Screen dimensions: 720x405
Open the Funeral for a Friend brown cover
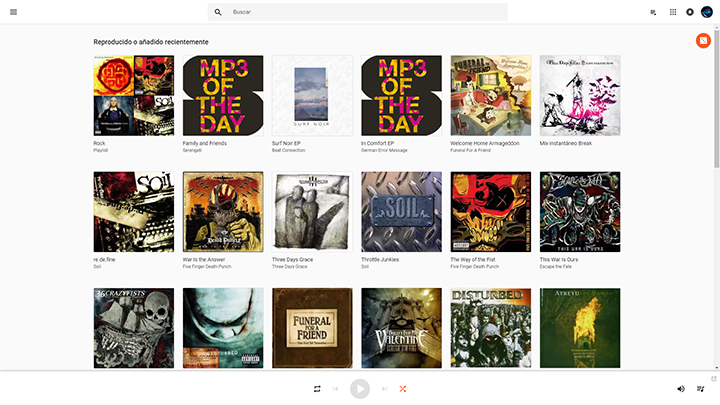click(x=312, y=328)
